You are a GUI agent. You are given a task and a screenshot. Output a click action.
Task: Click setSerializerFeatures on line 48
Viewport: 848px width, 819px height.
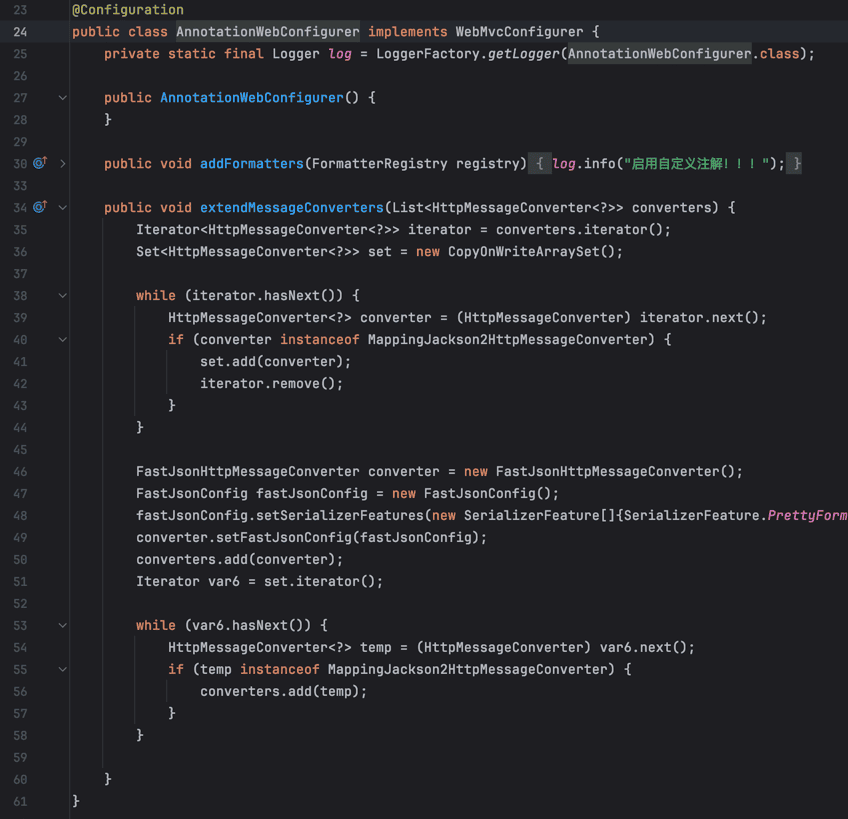(340, 516)
